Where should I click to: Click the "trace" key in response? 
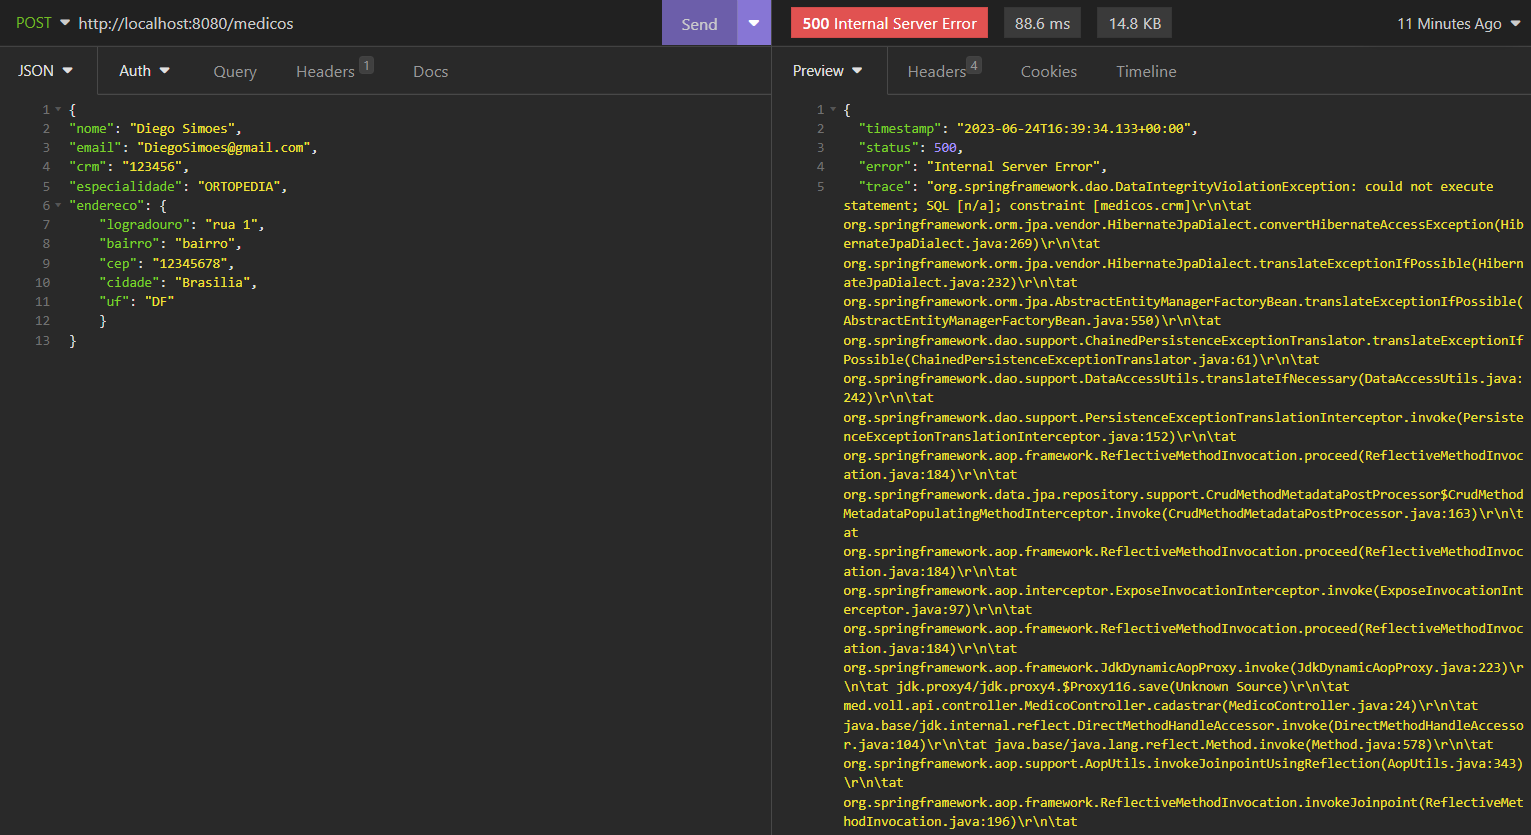point(885,186)
